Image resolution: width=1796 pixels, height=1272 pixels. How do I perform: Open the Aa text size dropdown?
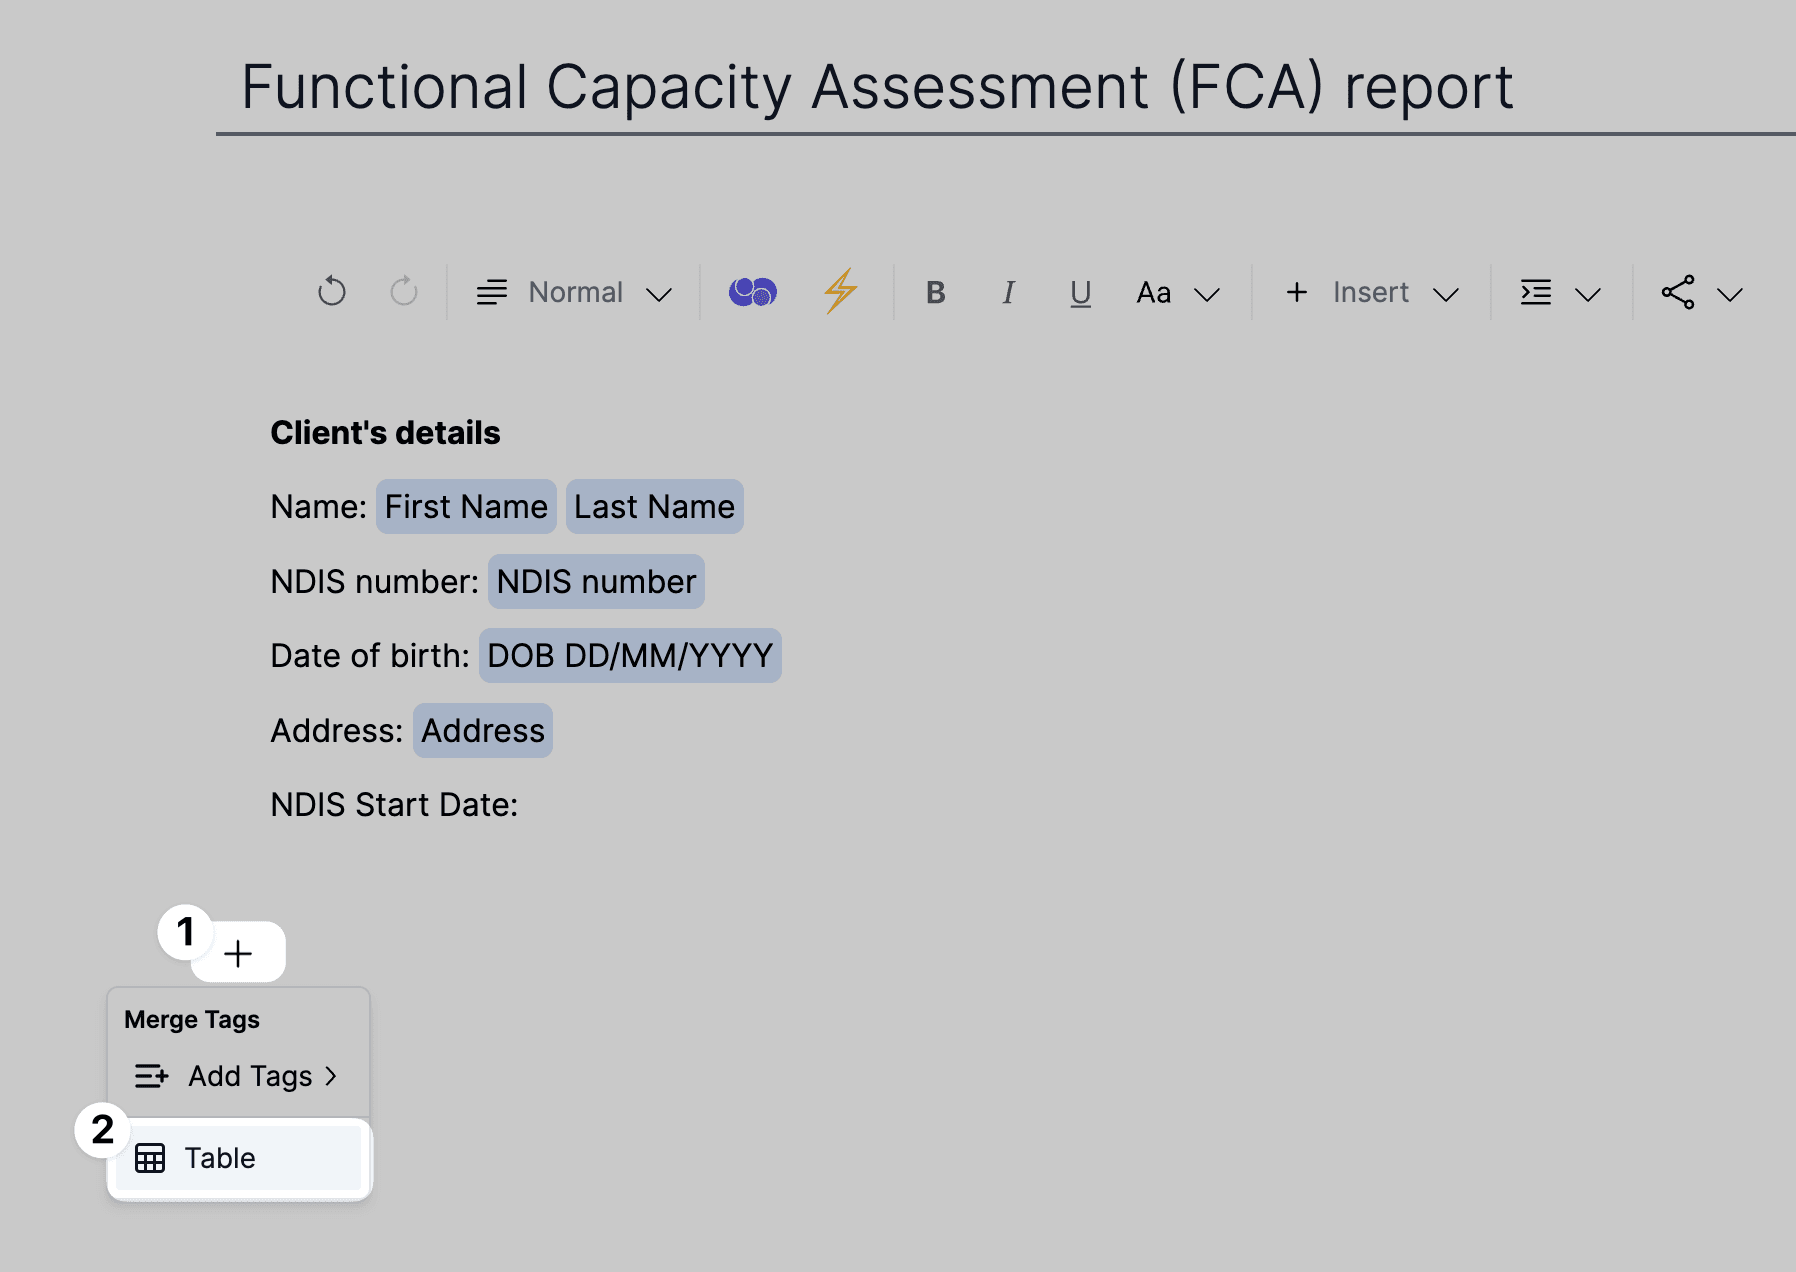[x=1178, y=293]
